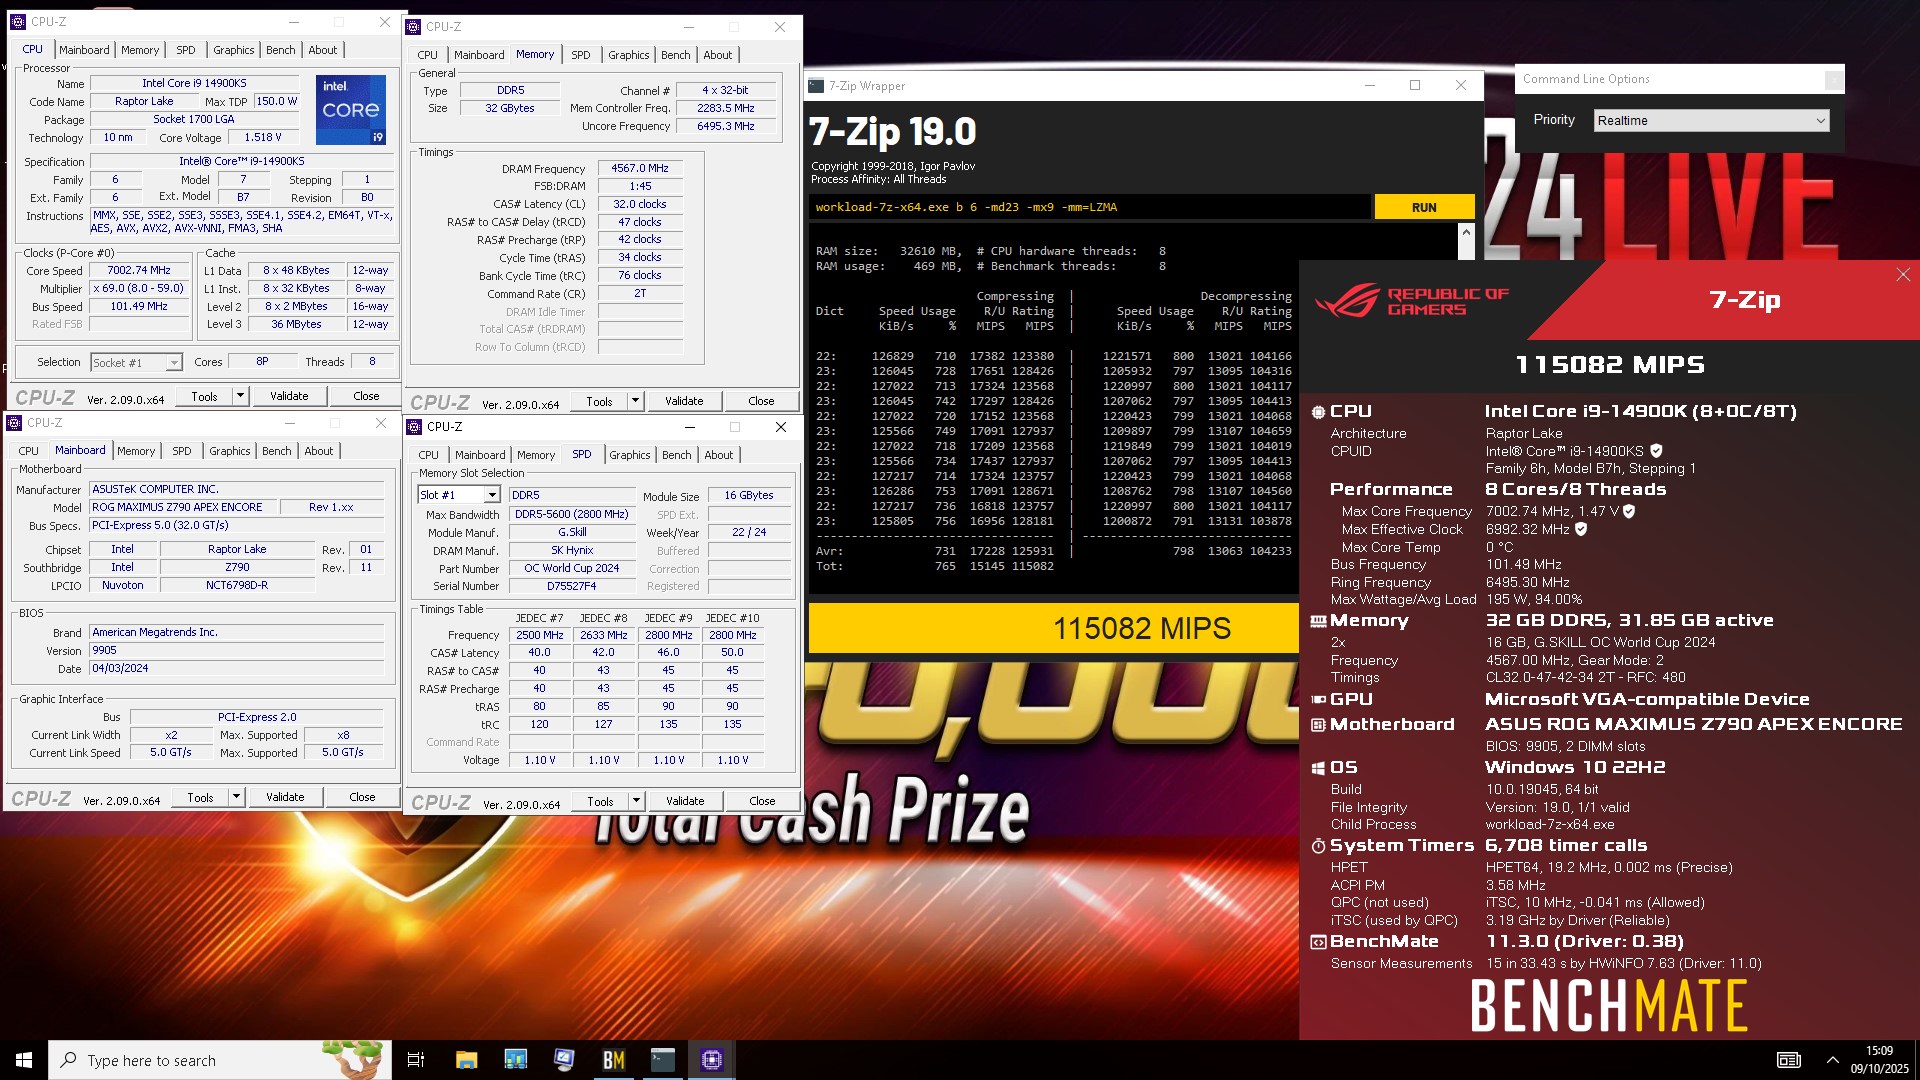
Task: Click the Motherboard section icon in BenchMate
Action: tap(1318, 725)
